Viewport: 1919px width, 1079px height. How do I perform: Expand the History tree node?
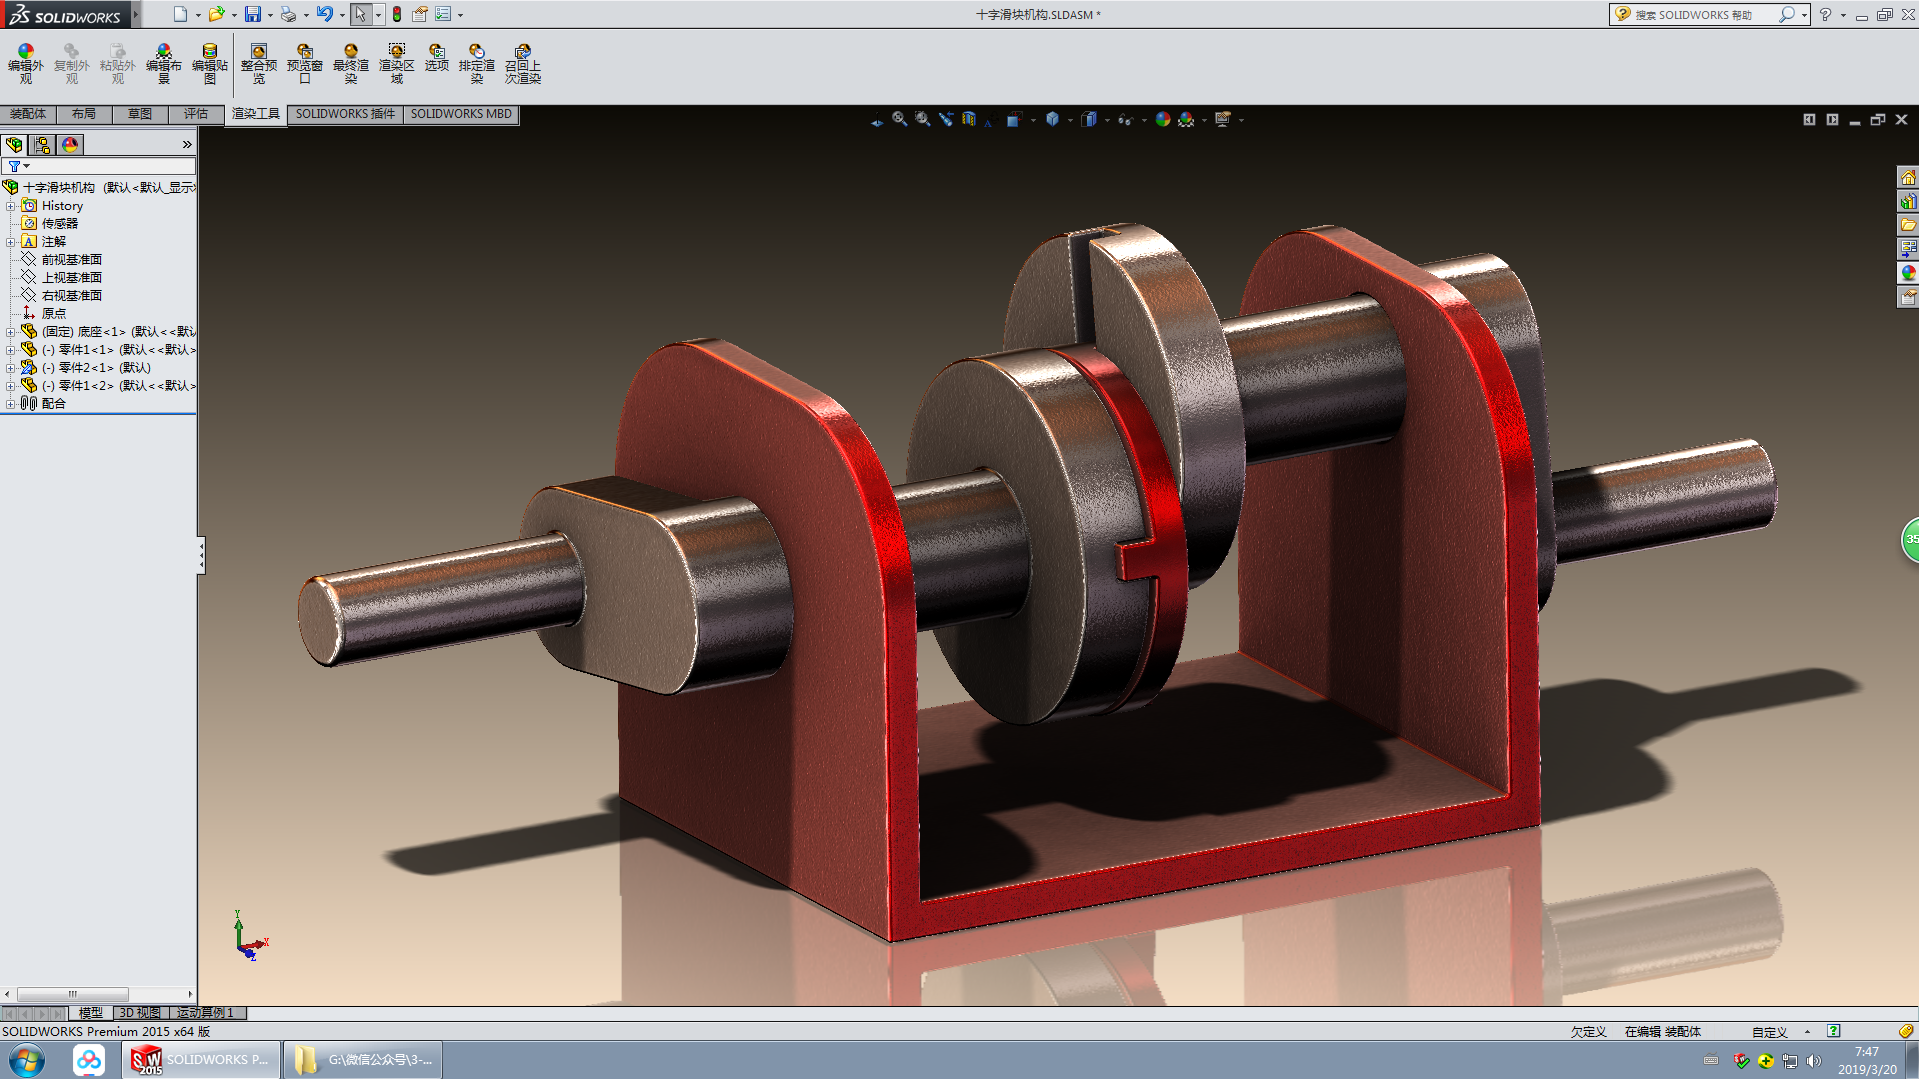(11, 206)
